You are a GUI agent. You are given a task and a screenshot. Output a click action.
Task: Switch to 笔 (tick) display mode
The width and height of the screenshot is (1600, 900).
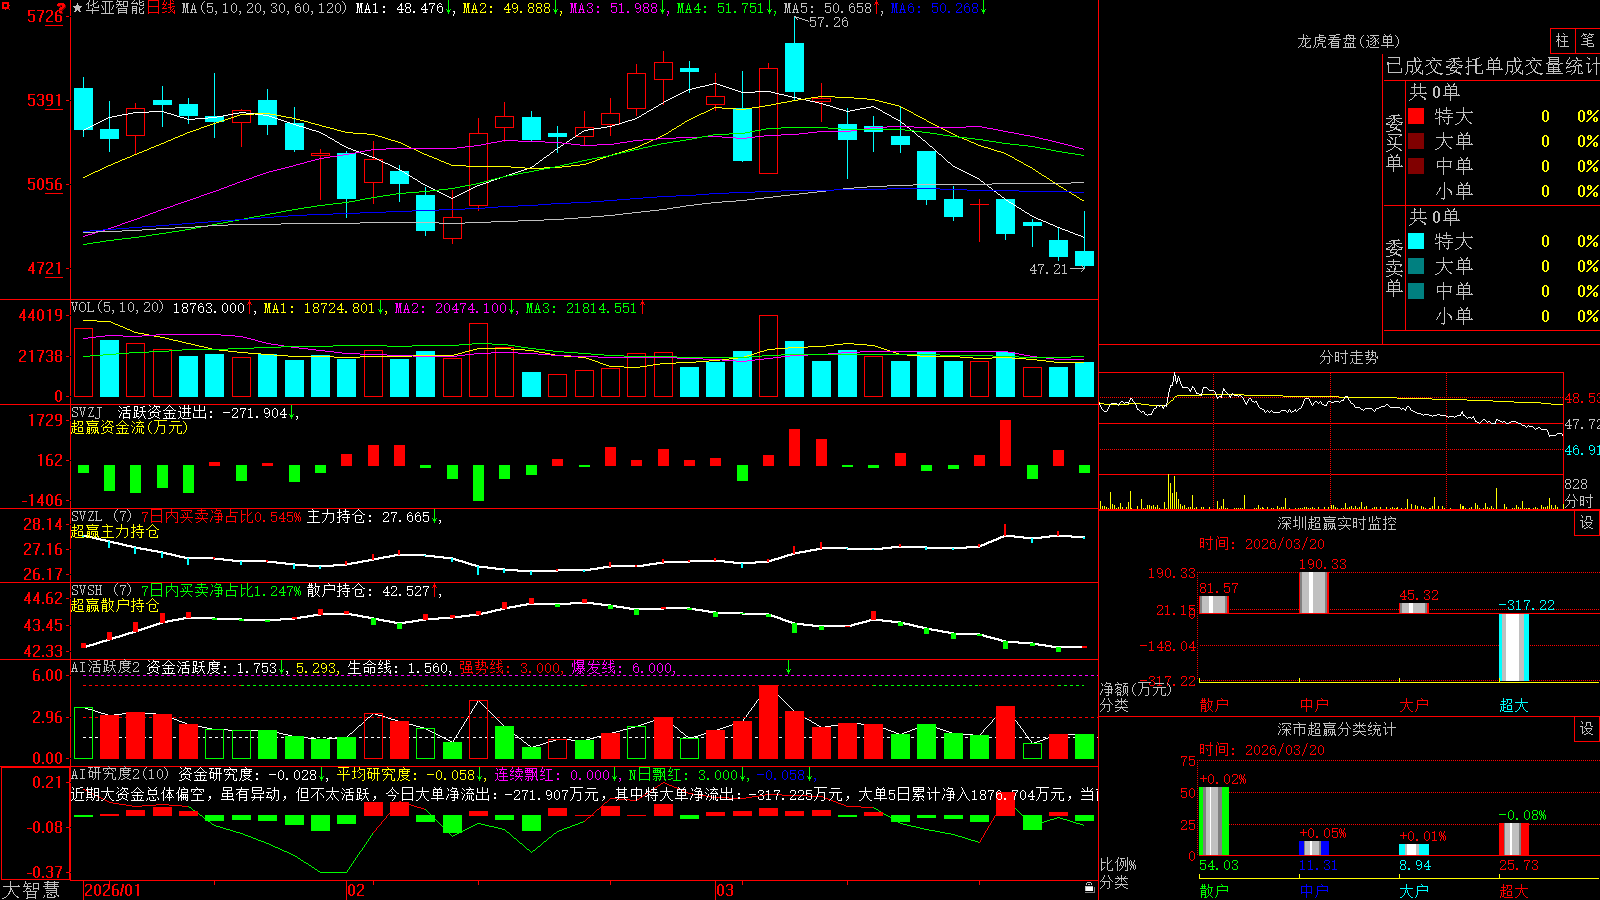pyautogui.click(x=1588, y=40)
